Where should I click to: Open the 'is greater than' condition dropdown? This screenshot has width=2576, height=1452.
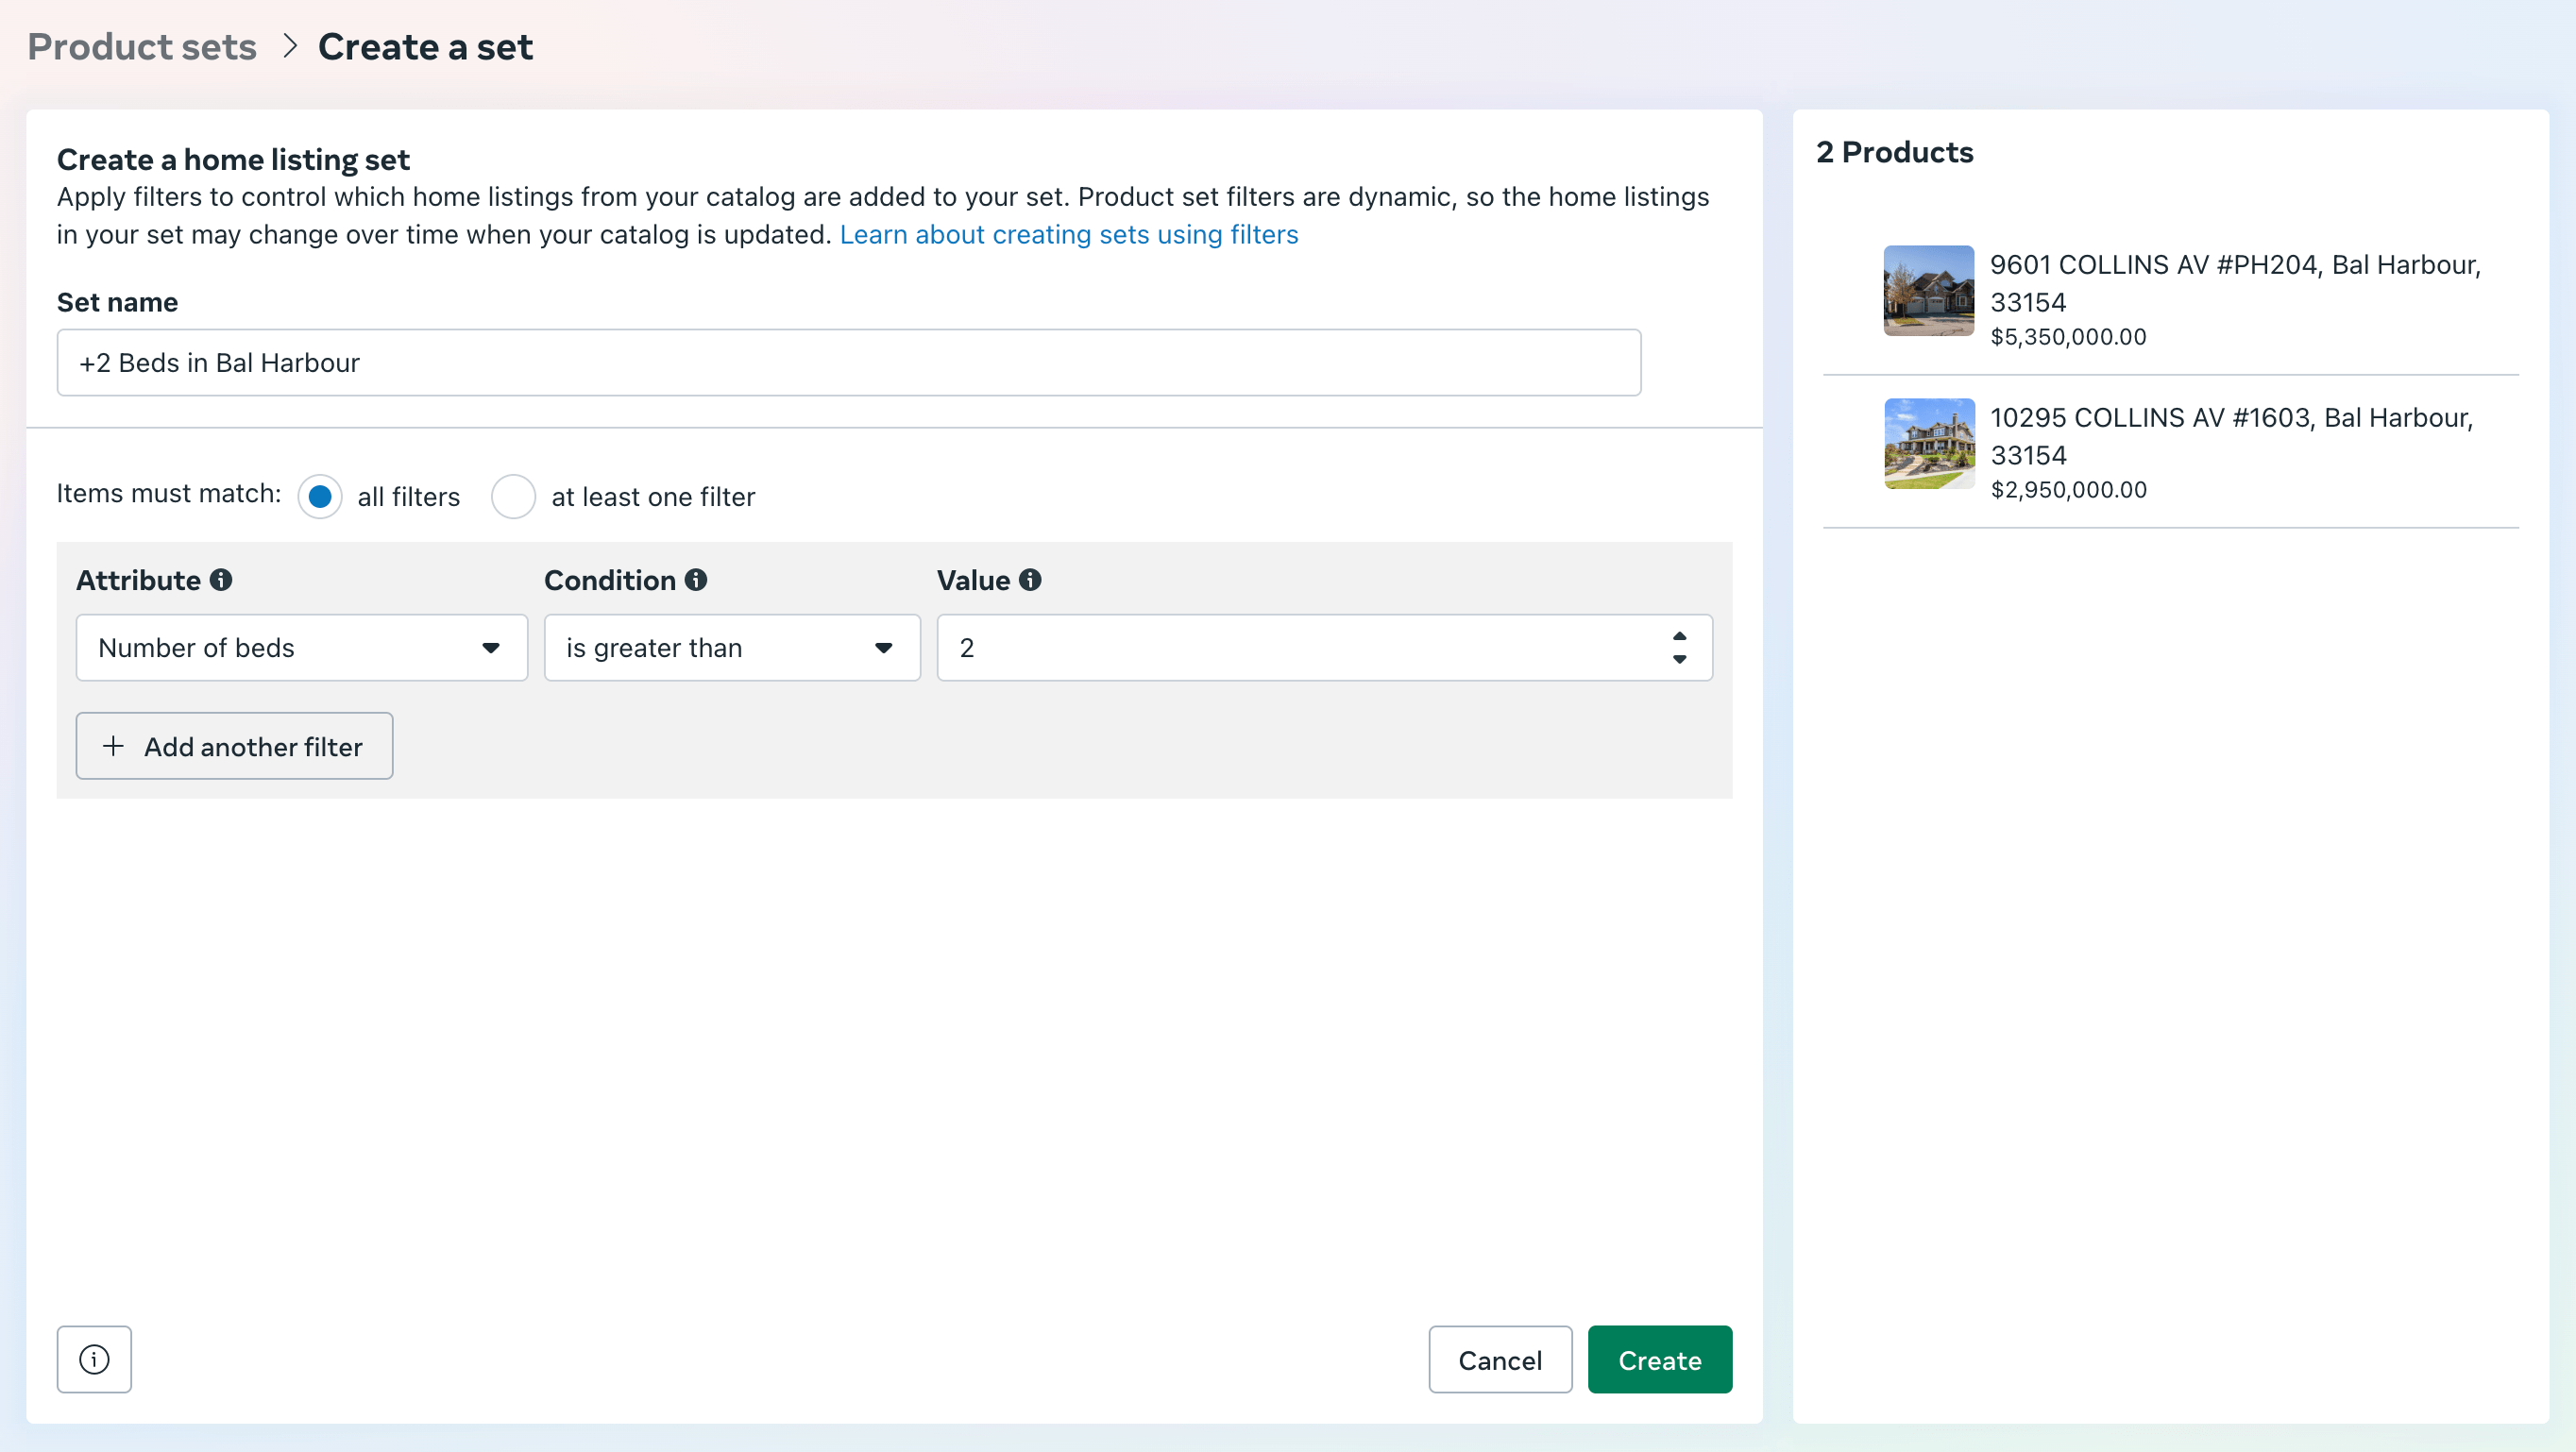732,648
